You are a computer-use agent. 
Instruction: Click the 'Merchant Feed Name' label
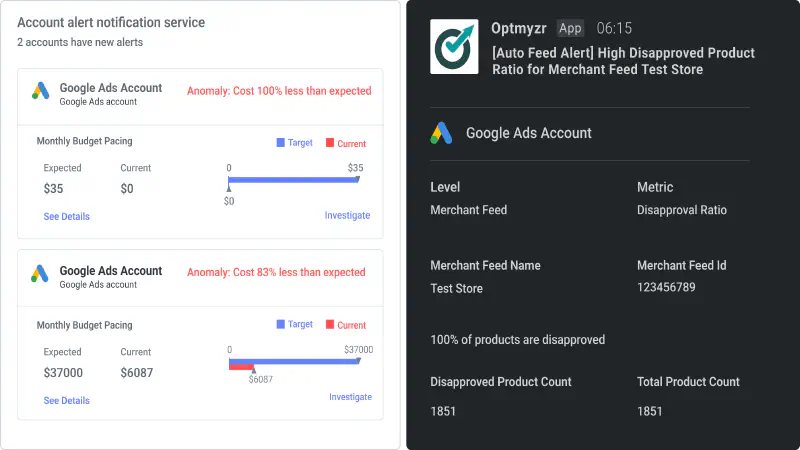(485, 265)
